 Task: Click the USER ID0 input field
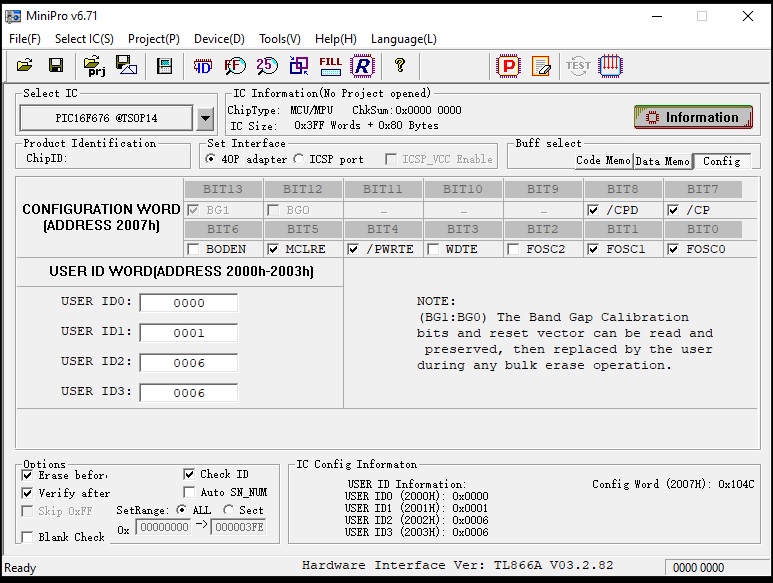[188, 303]
